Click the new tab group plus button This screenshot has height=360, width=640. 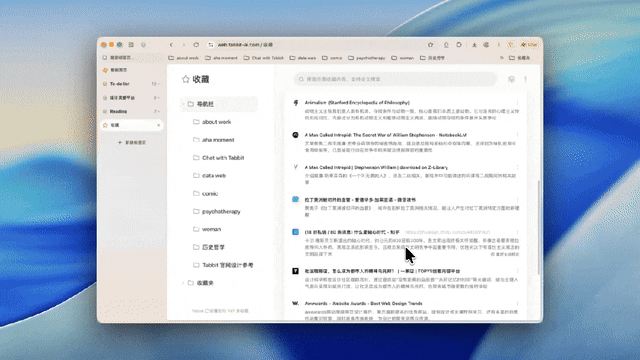132,142
